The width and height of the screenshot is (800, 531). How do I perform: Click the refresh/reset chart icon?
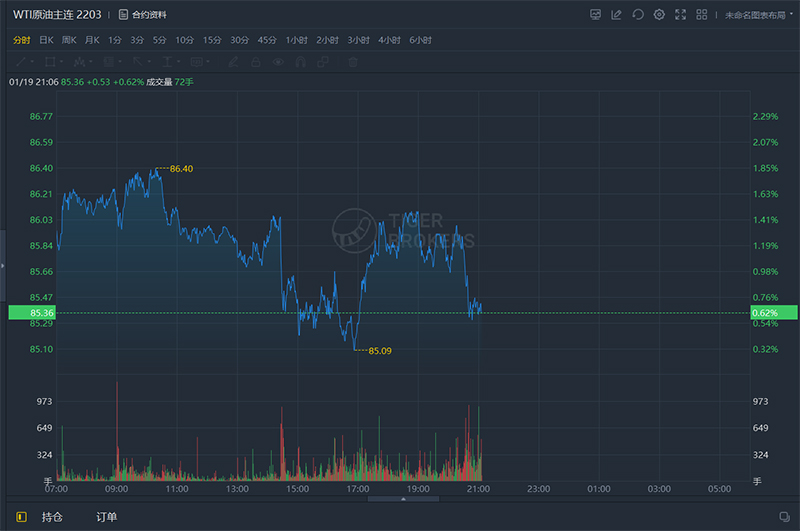point(638,15)
